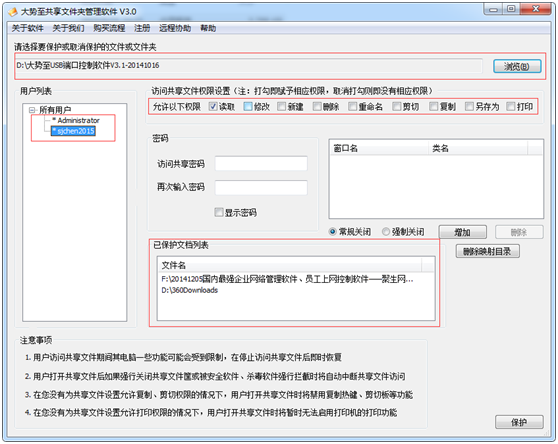
Task: Open the 注册 menu
Action: 142,28
